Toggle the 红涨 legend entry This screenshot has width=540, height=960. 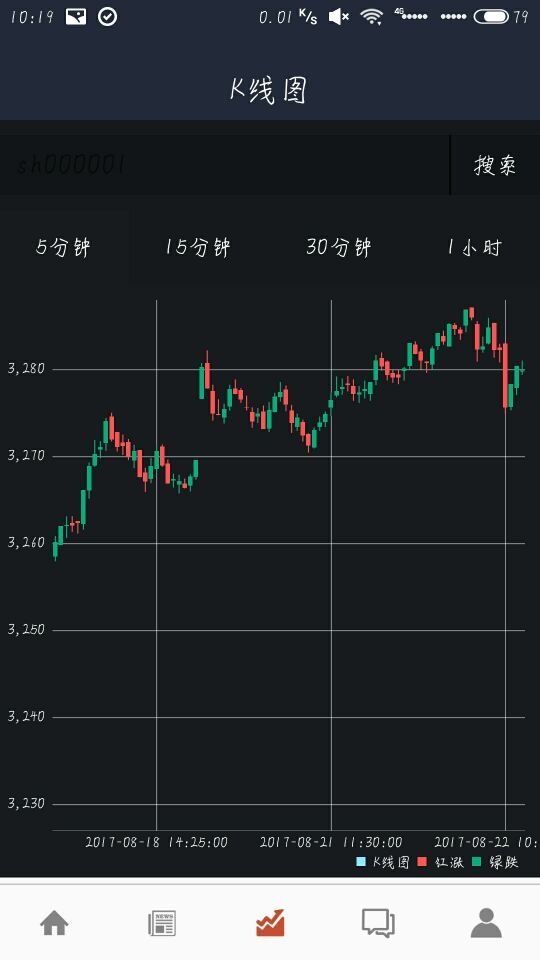pos(441,862)
